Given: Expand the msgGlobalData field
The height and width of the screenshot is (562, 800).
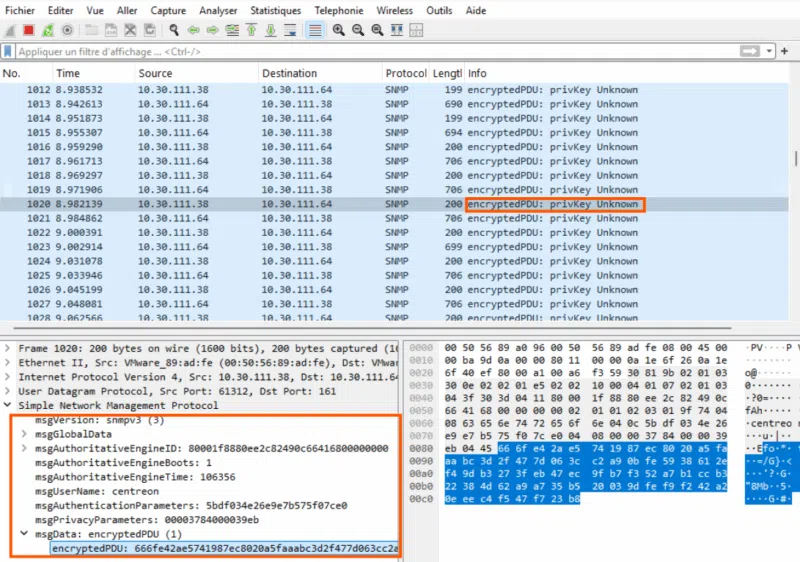Looking at the screenshot, I should (24, 434).
